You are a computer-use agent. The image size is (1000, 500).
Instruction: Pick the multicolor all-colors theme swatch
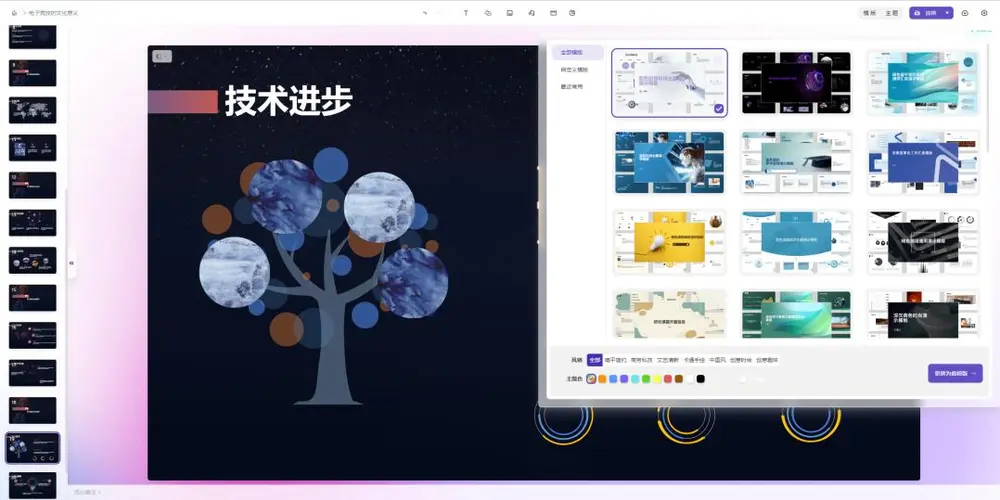pos(591,379)
